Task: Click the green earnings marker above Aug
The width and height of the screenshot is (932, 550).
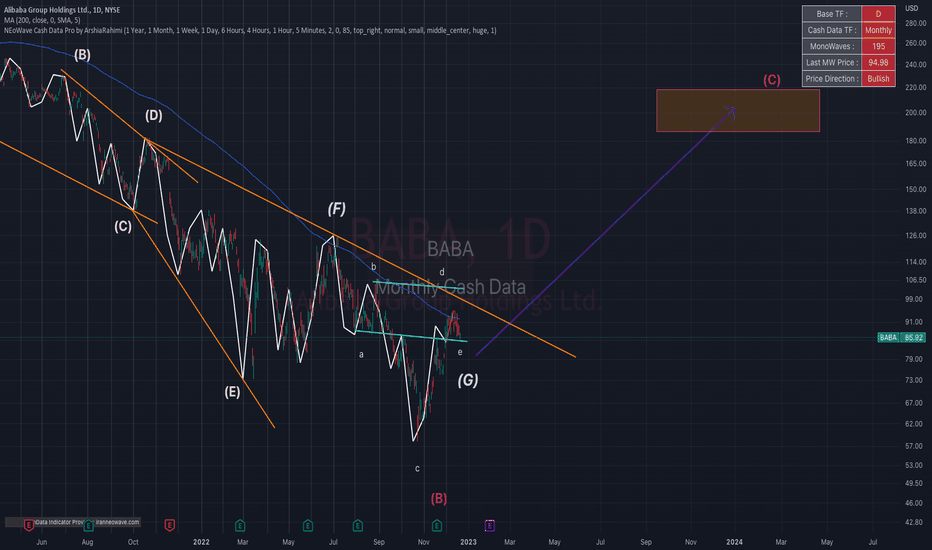Action: (88, 525)
